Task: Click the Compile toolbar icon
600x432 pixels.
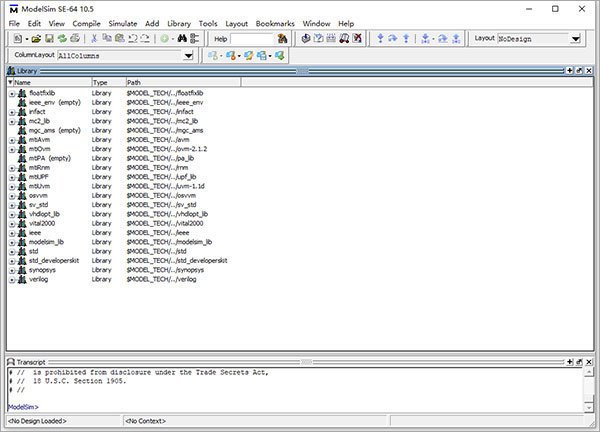Action: [x=306, y=39]
